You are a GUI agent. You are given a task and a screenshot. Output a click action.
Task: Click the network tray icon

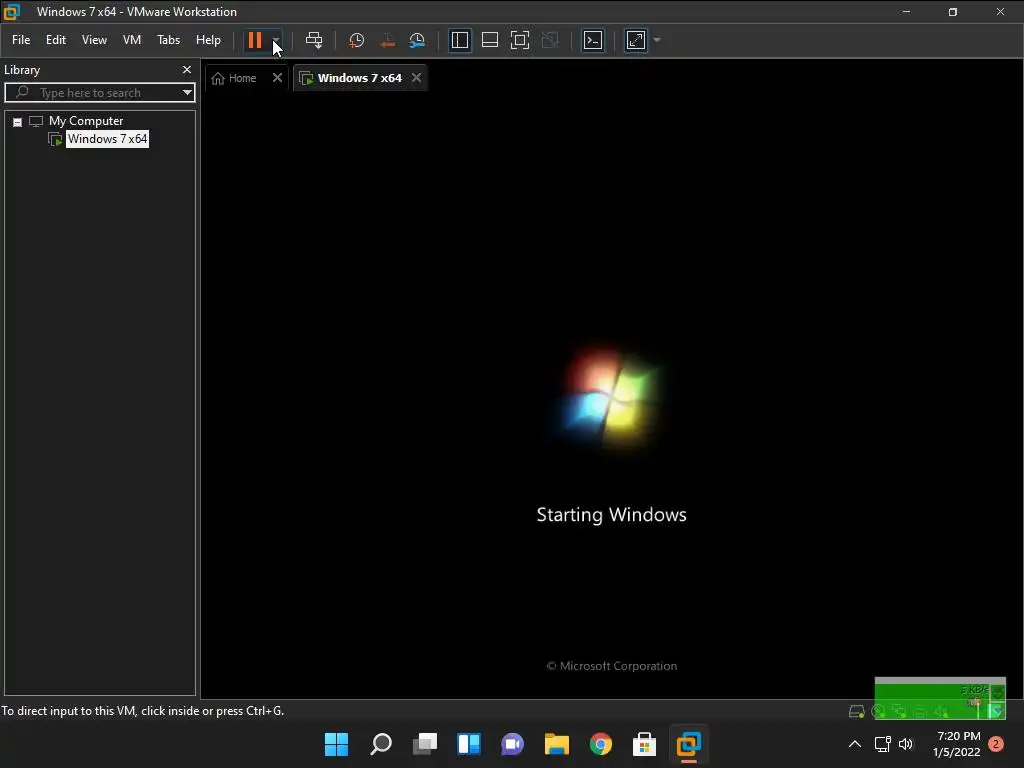[882, 744]
